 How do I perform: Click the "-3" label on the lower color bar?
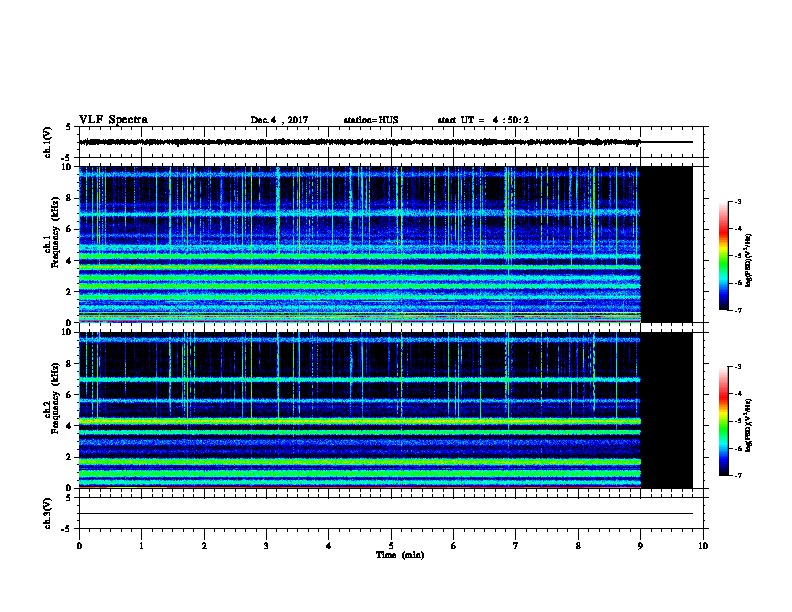tap(737, 367)
